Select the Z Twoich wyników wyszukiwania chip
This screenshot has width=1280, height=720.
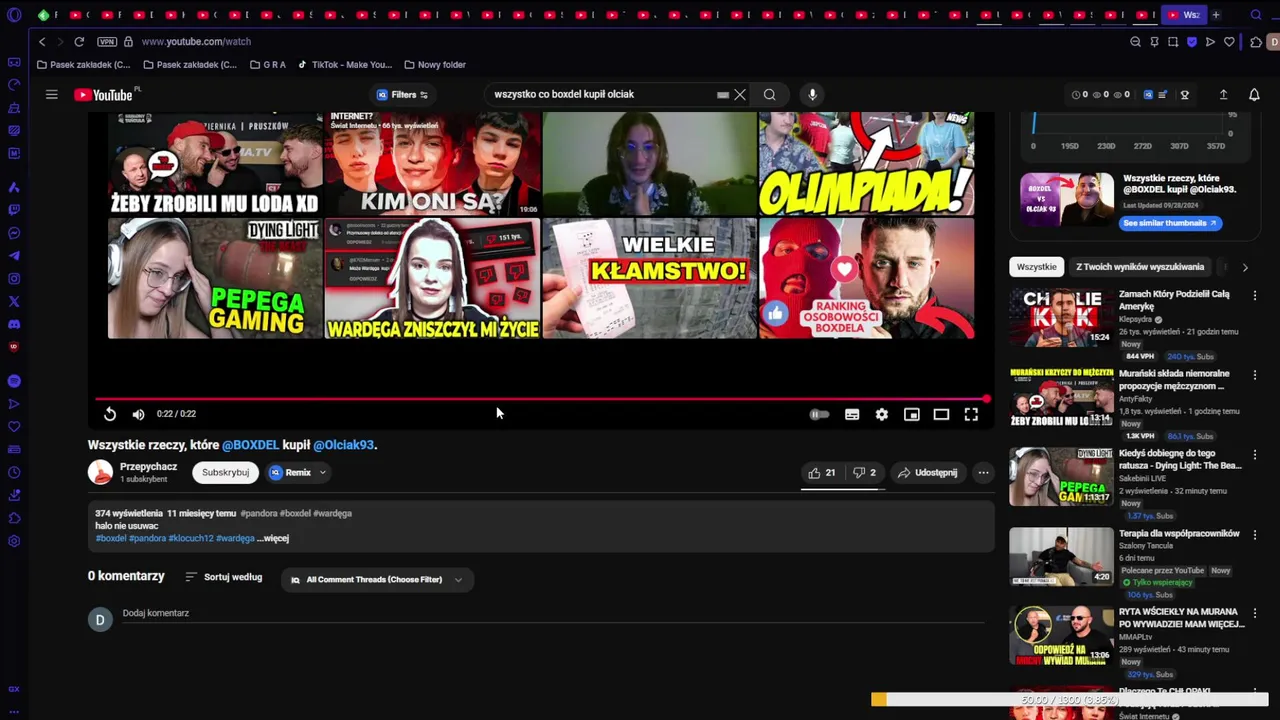point(1140,267)
